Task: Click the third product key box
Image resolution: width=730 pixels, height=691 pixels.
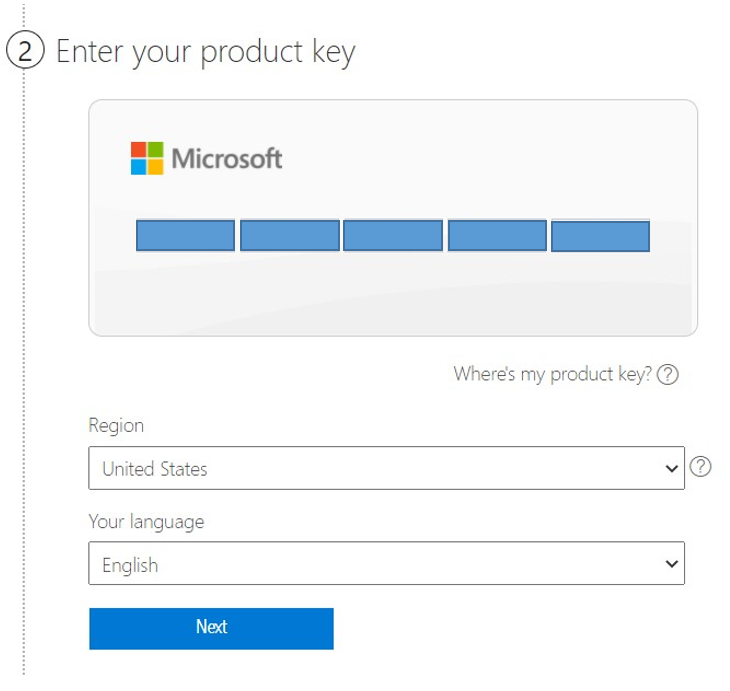Action: click(x=393, y=236)
